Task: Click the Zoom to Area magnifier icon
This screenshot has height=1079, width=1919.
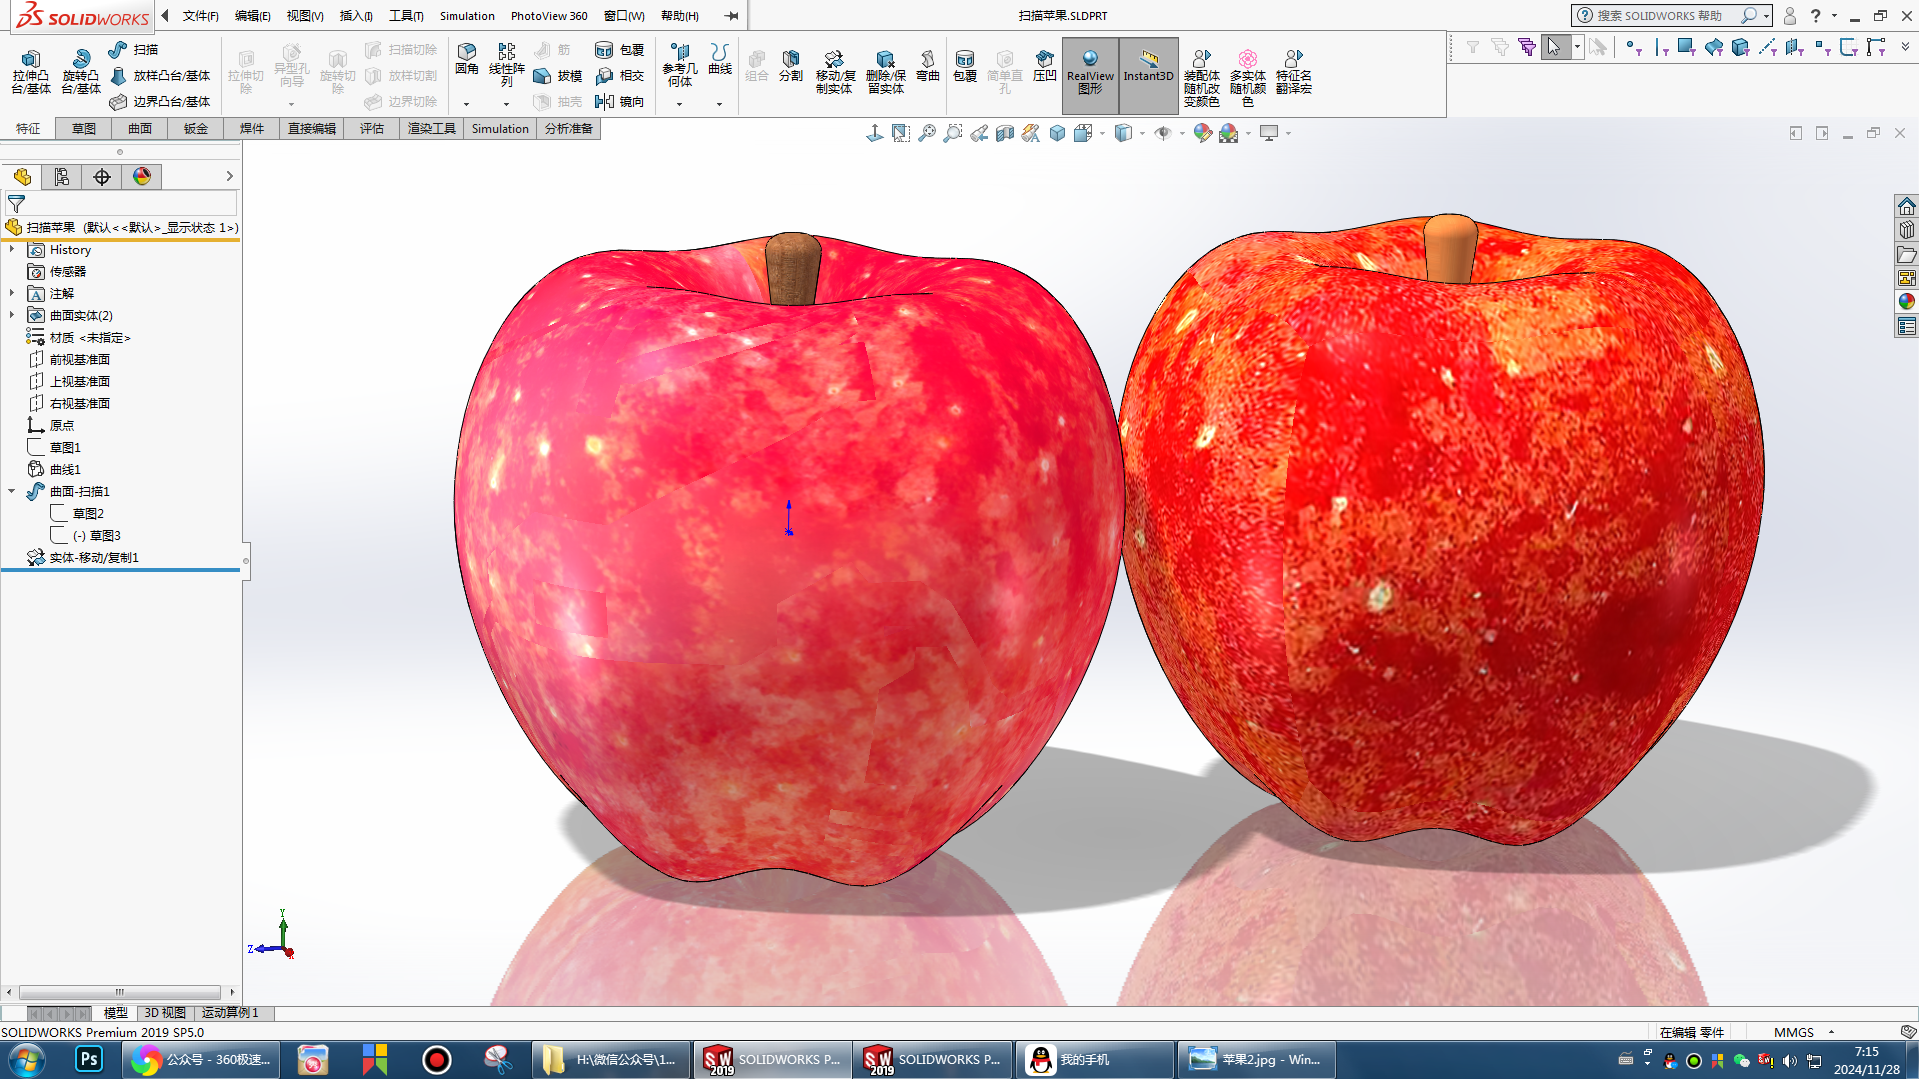Action: pyautogui.click(x=953, y=133)
